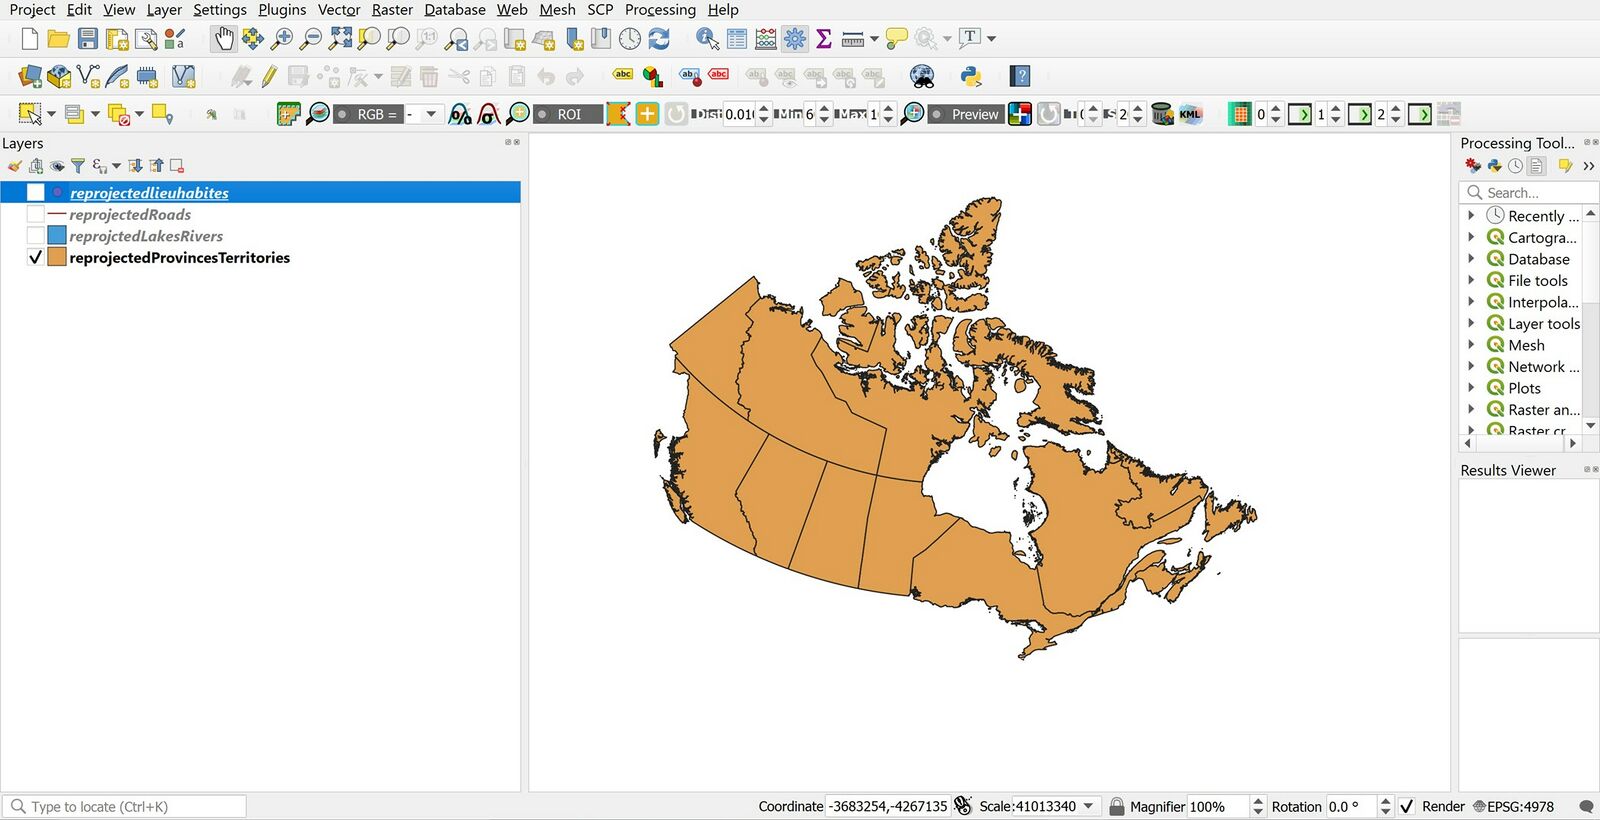Viewport: 1600px width, 820px height.
Task: Open the statistical summary sigma icon
Action: (x=824, y=39)
